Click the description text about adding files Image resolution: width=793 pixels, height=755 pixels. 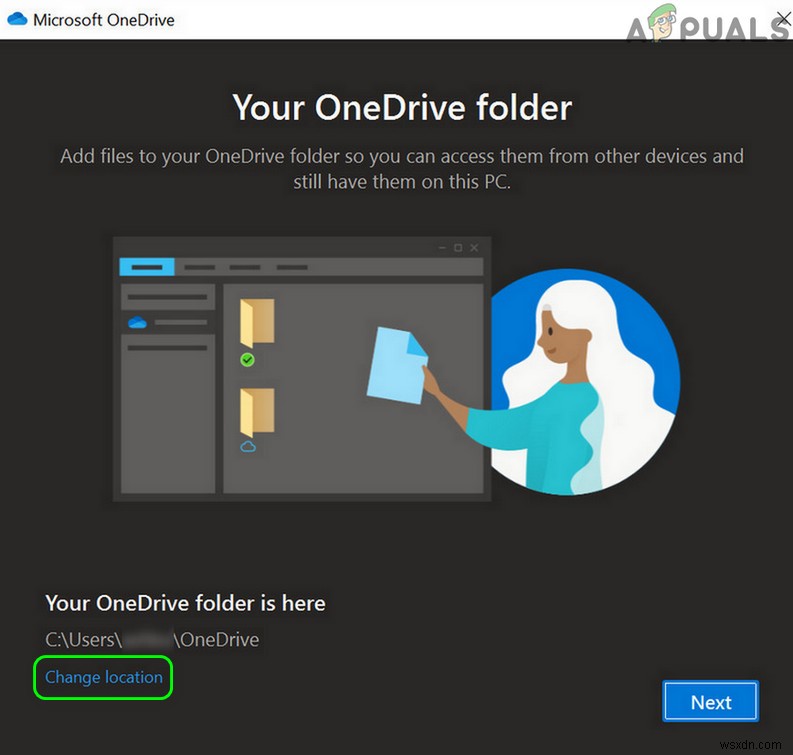402,169
